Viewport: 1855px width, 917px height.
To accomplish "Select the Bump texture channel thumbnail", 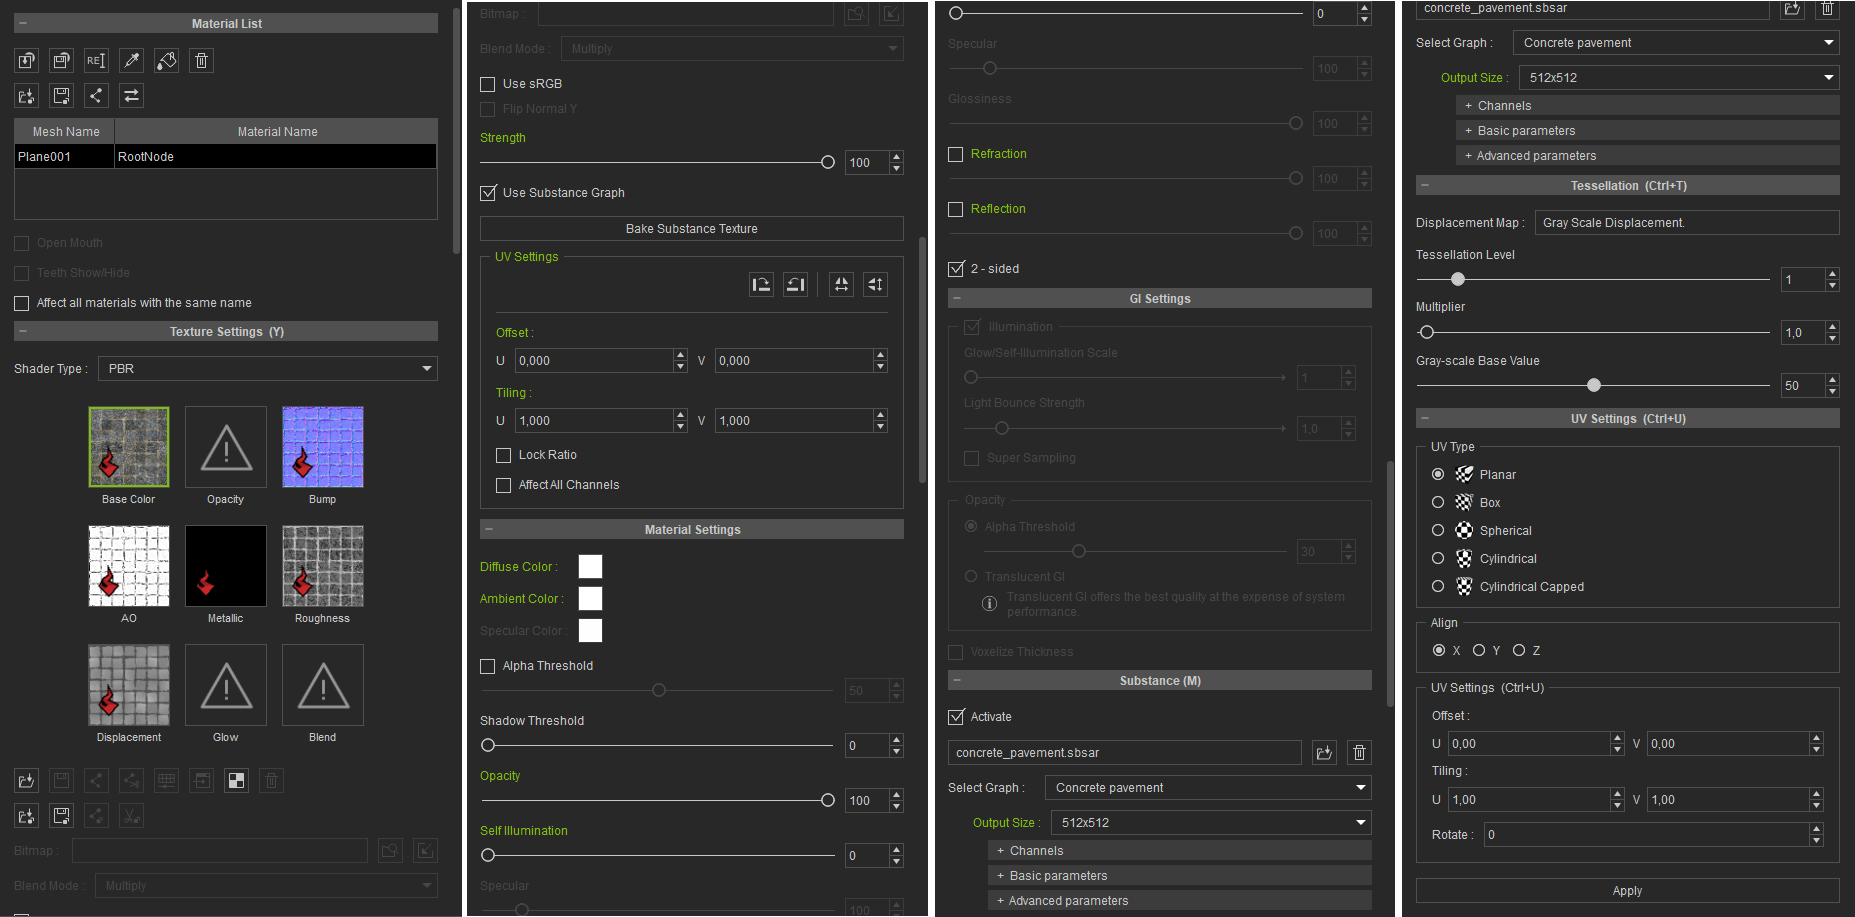I will point(322,446).
